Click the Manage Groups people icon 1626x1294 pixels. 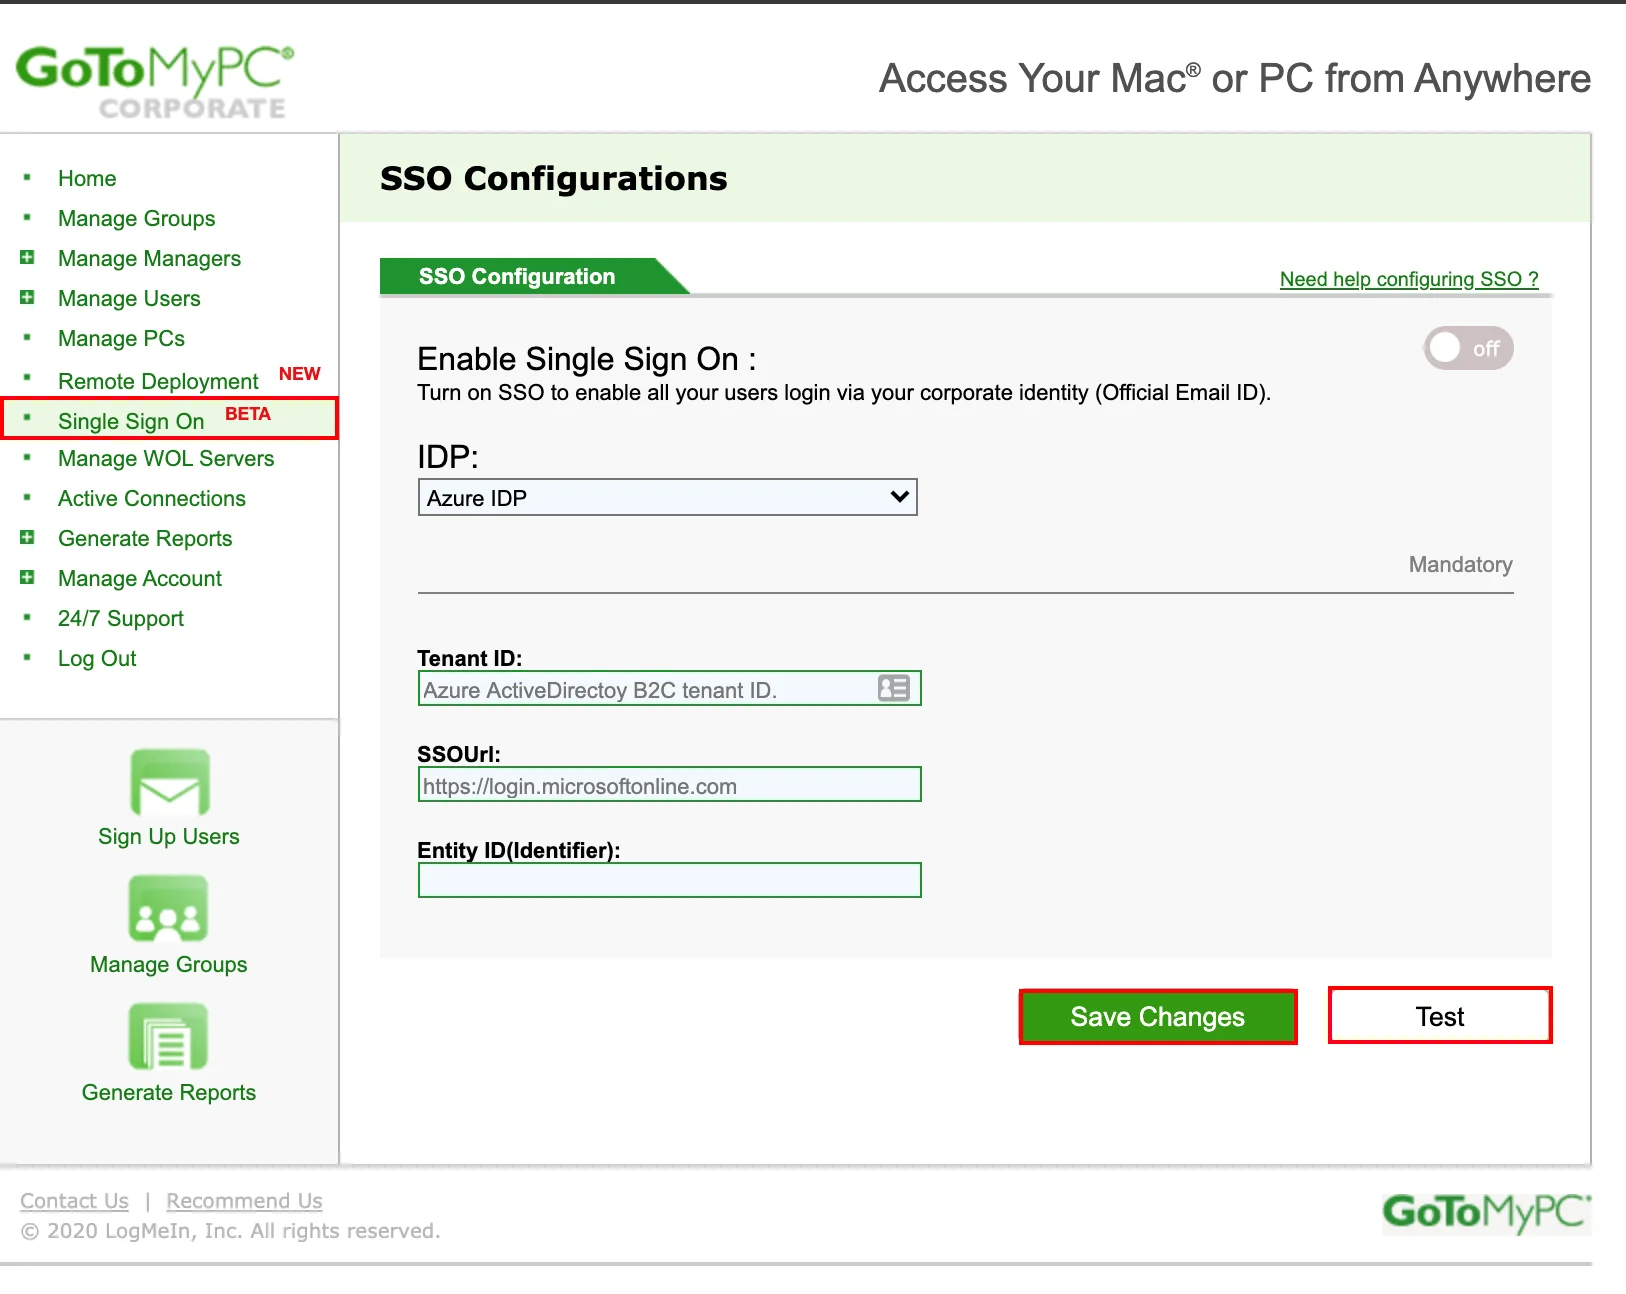tap(168, 909)
